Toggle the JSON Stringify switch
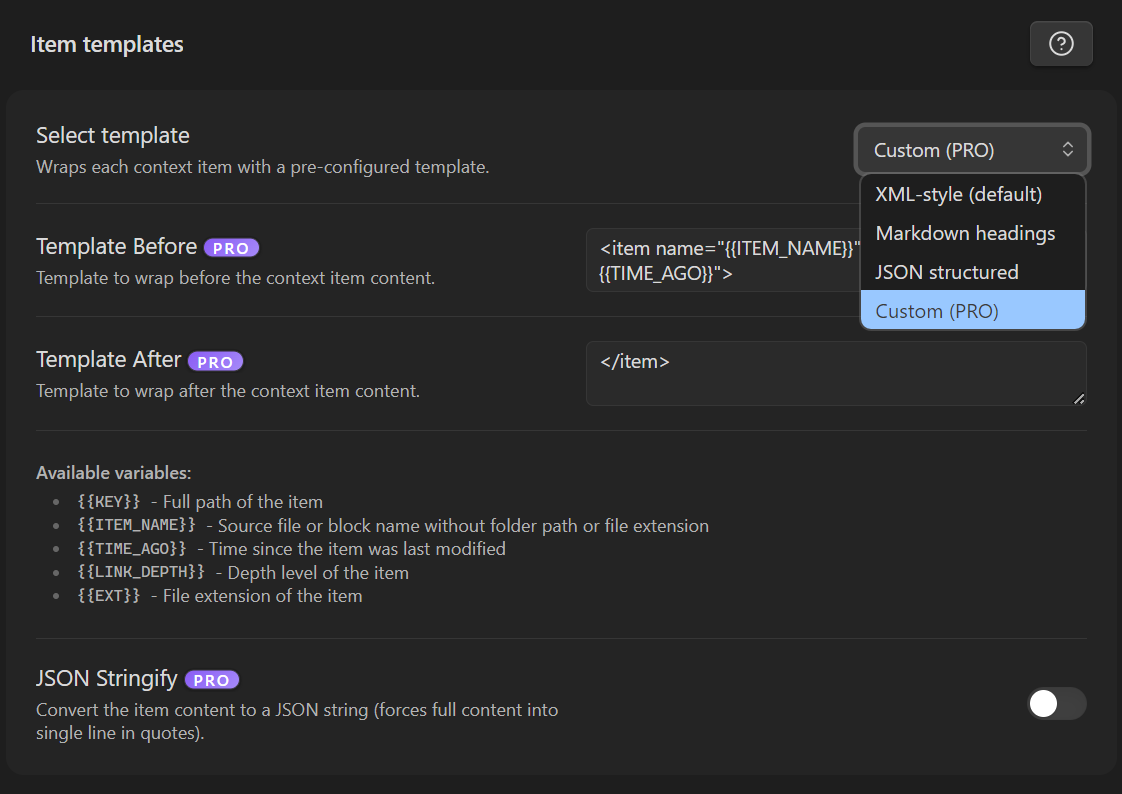 pos(1056,703)
